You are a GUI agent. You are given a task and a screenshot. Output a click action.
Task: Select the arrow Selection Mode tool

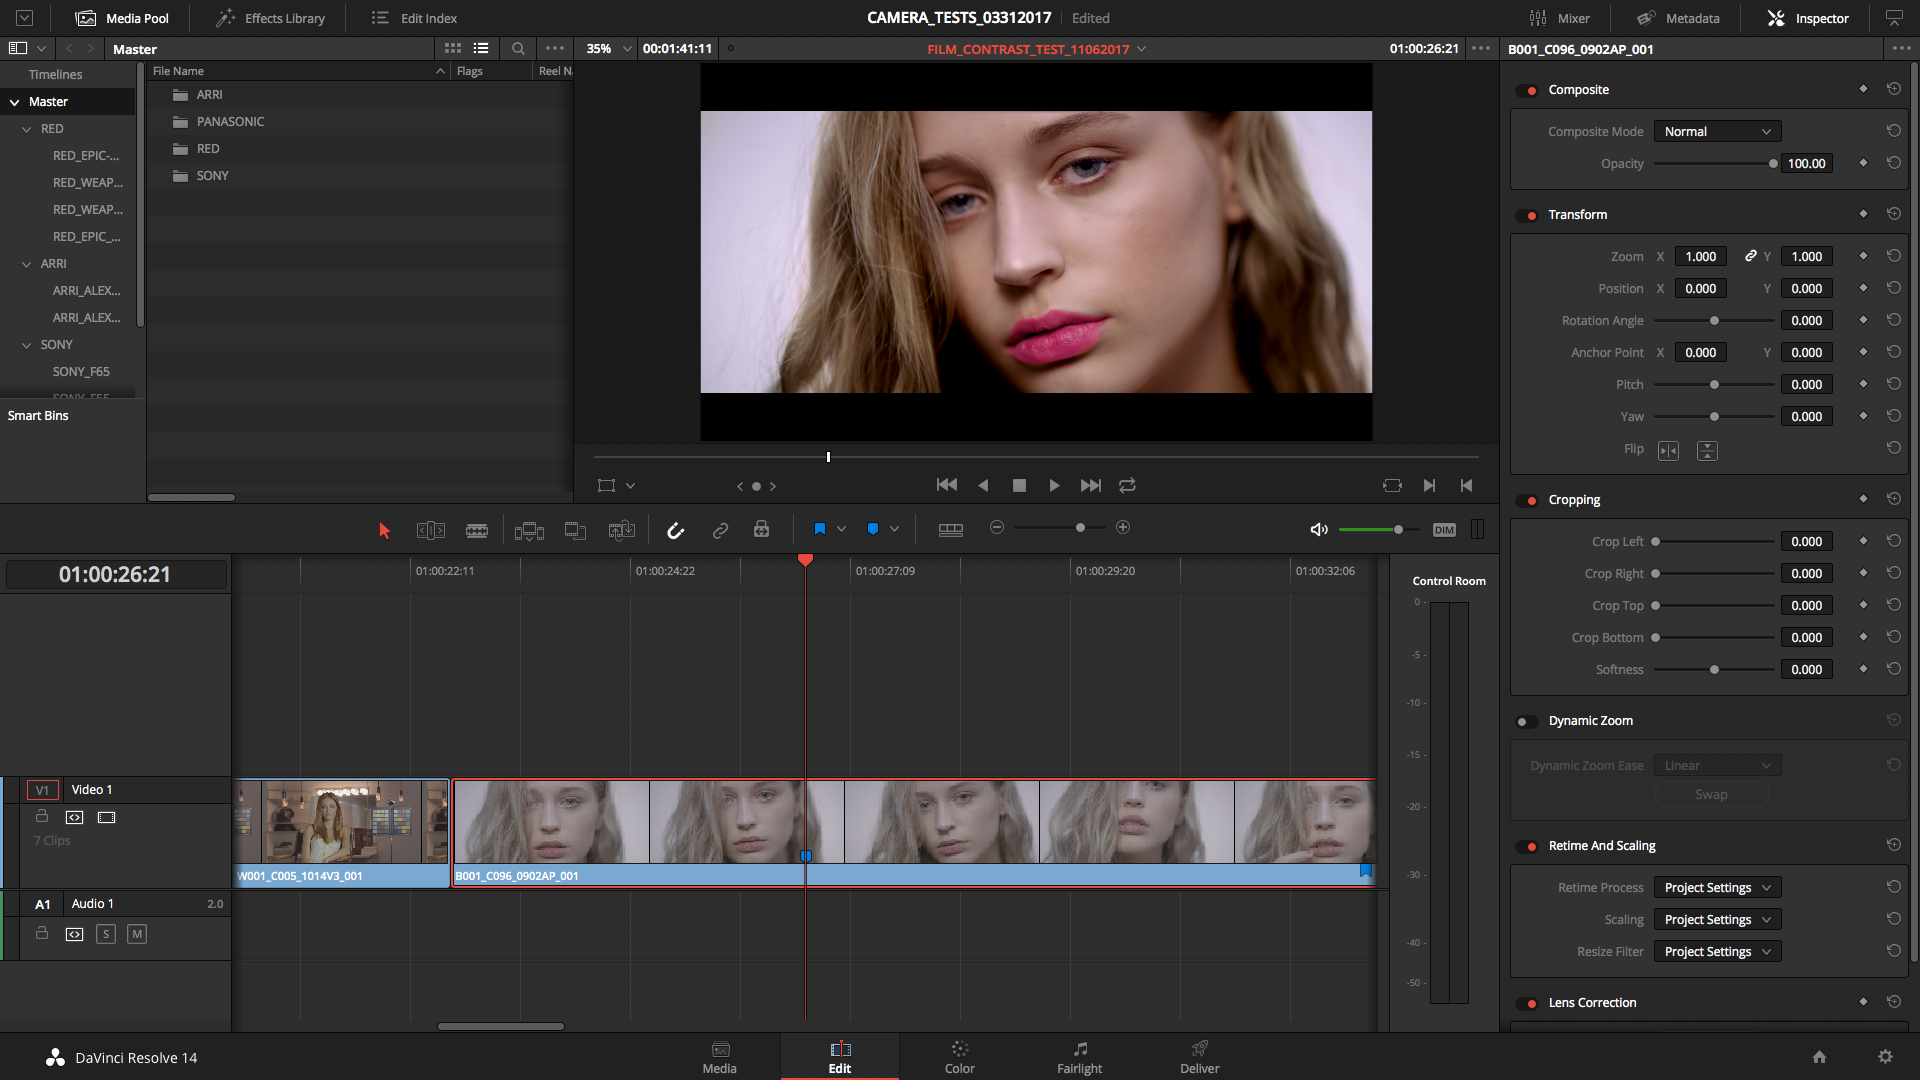384,530
